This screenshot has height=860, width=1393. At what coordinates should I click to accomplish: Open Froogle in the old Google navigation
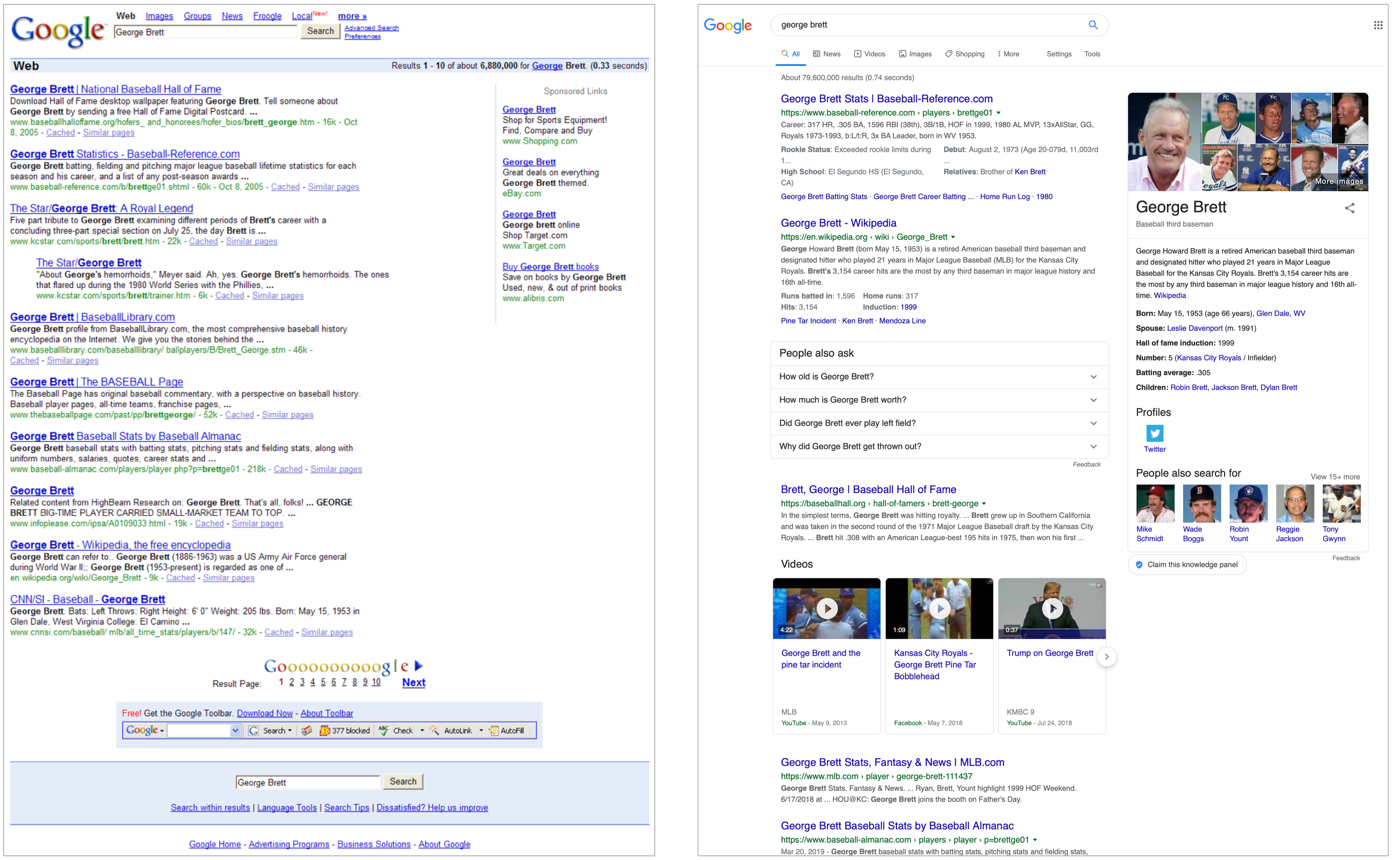(267, 16)
